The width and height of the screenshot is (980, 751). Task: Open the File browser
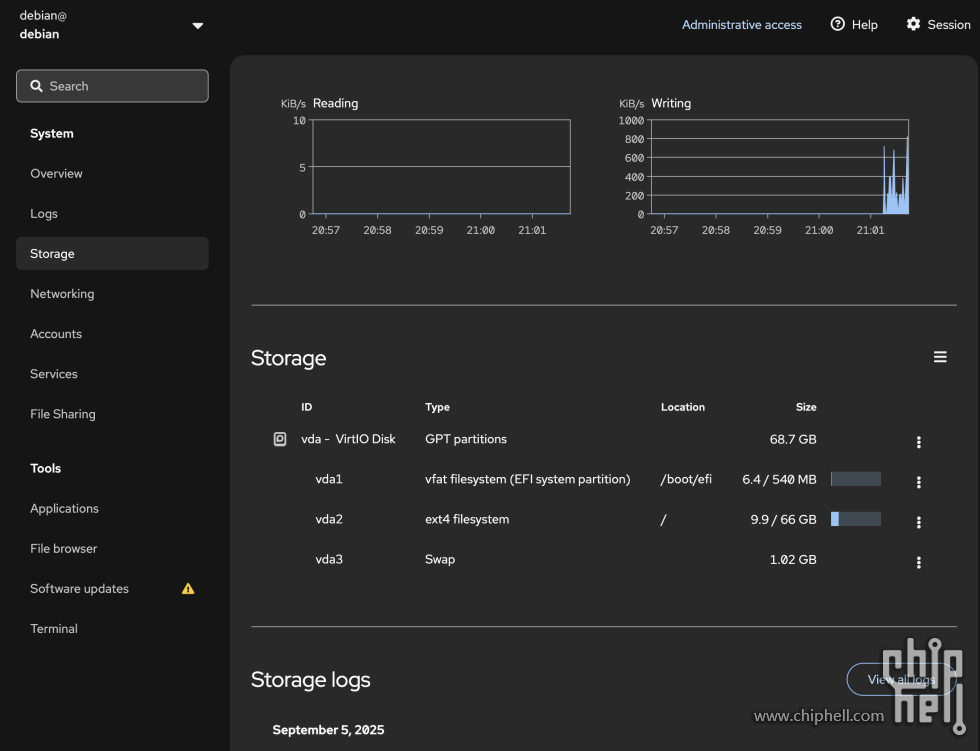click(64, 548)
